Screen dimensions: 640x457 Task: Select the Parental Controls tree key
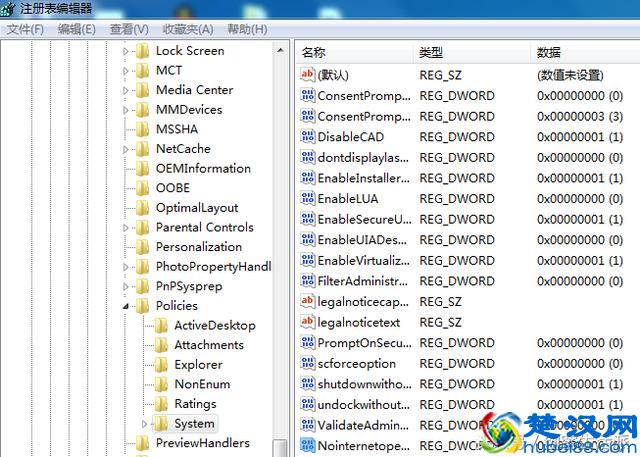tap(204, 227)
